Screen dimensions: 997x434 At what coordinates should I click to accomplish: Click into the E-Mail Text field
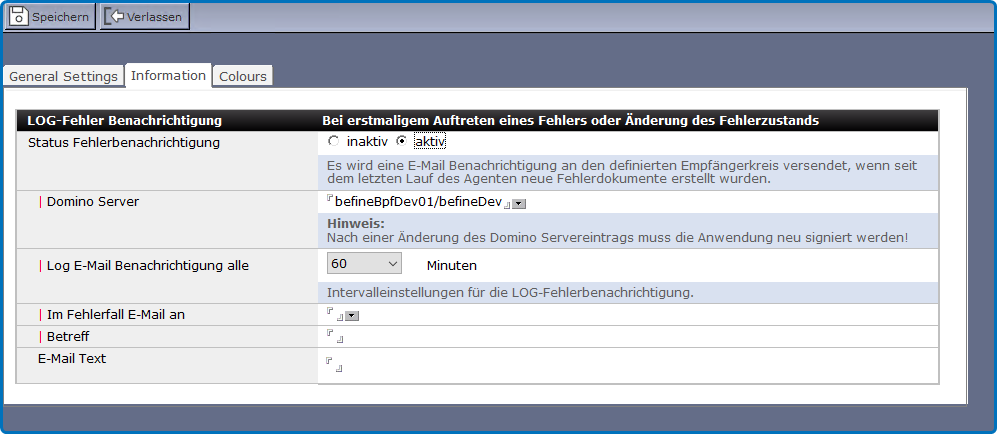click(x=333, y=364)
